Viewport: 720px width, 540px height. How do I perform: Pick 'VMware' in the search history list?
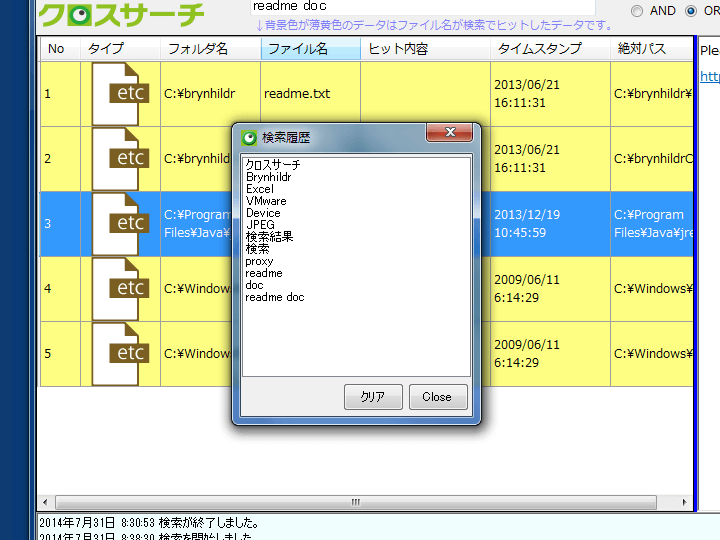pos(265,201)
